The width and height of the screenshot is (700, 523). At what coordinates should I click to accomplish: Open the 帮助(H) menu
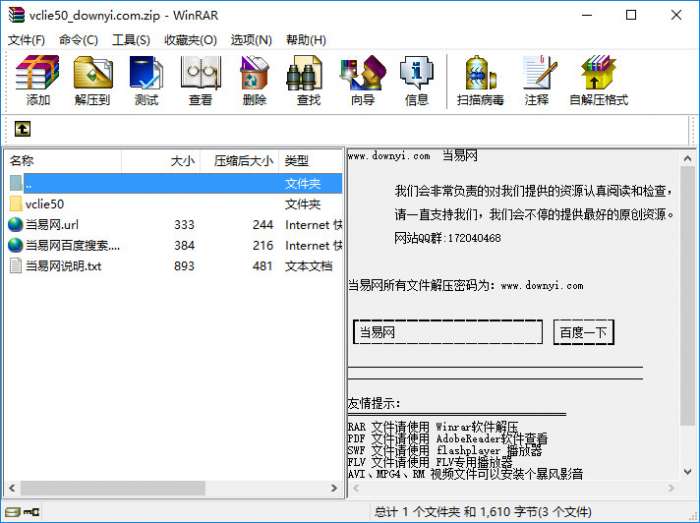point(306,40)
